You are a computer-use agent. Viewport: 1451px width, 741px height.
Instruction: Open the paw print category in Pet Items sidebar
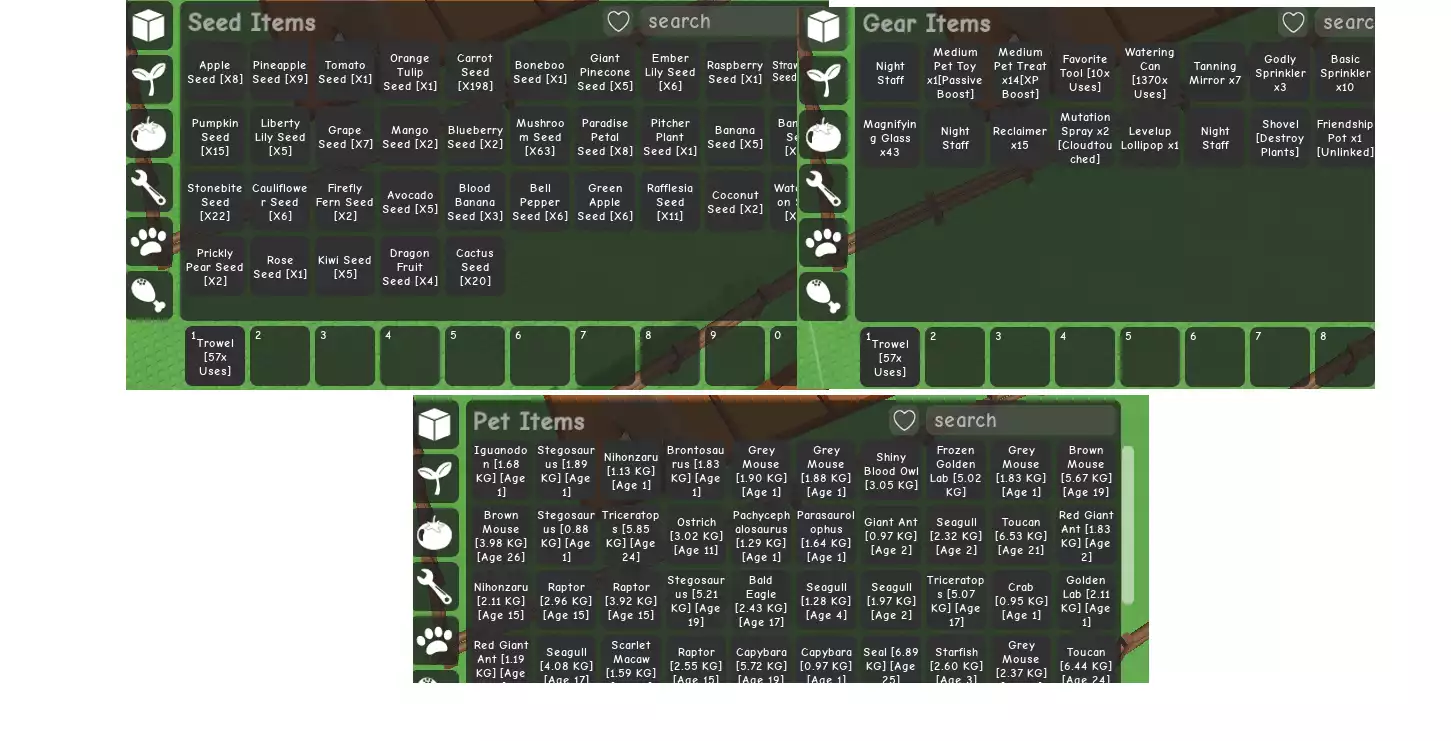435,640
